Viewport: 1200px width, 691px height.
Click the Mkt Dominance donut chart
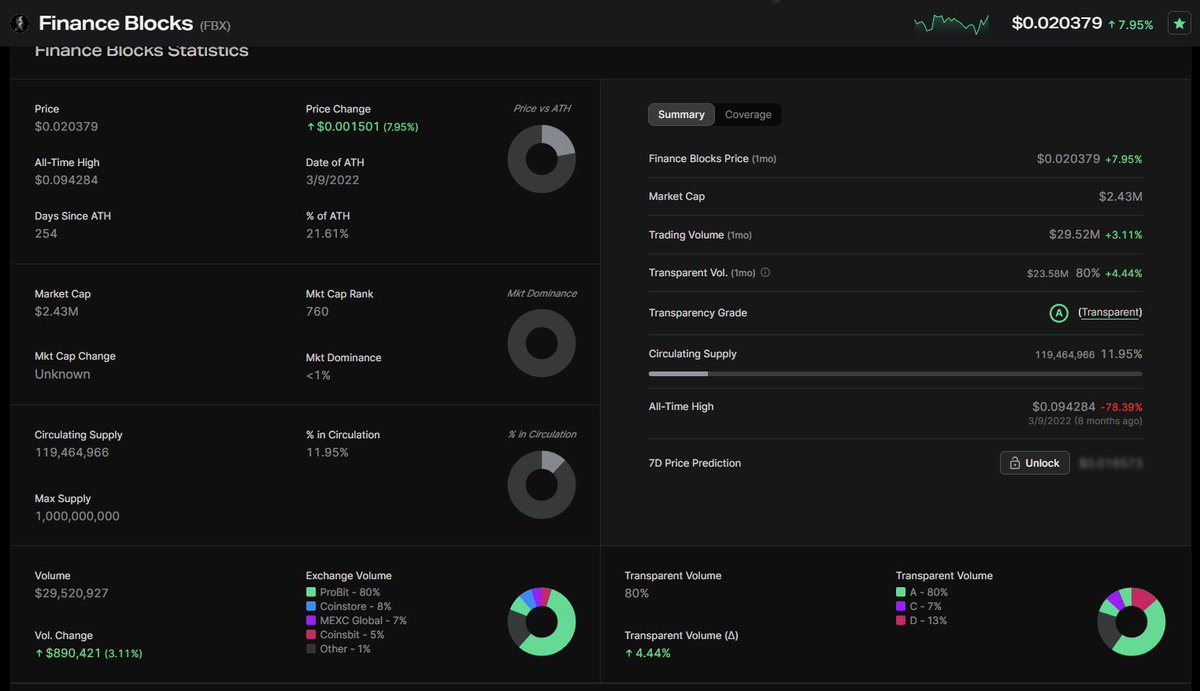click(541, 343)
